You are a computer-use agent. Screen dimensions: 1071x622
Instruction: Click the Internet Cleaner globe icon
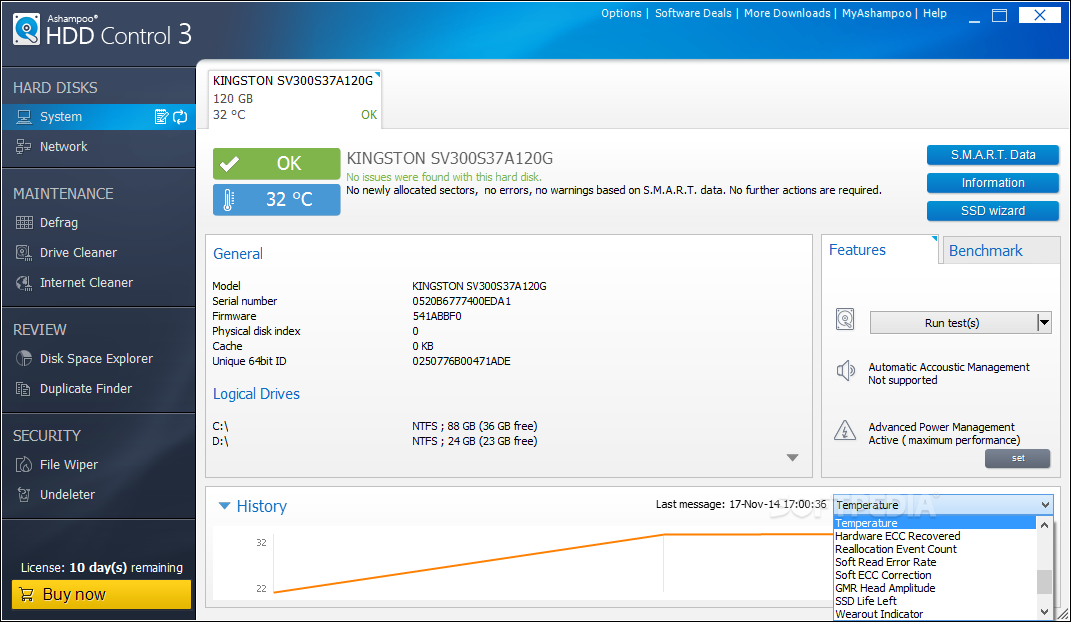click(x=24, y=283)
